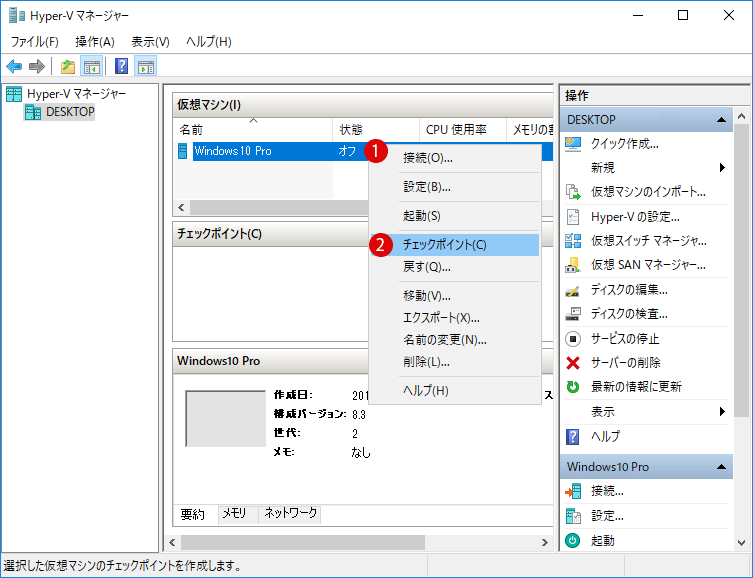Choose 起動(S) from the context menu
The image size is (753, 578).
454,216
